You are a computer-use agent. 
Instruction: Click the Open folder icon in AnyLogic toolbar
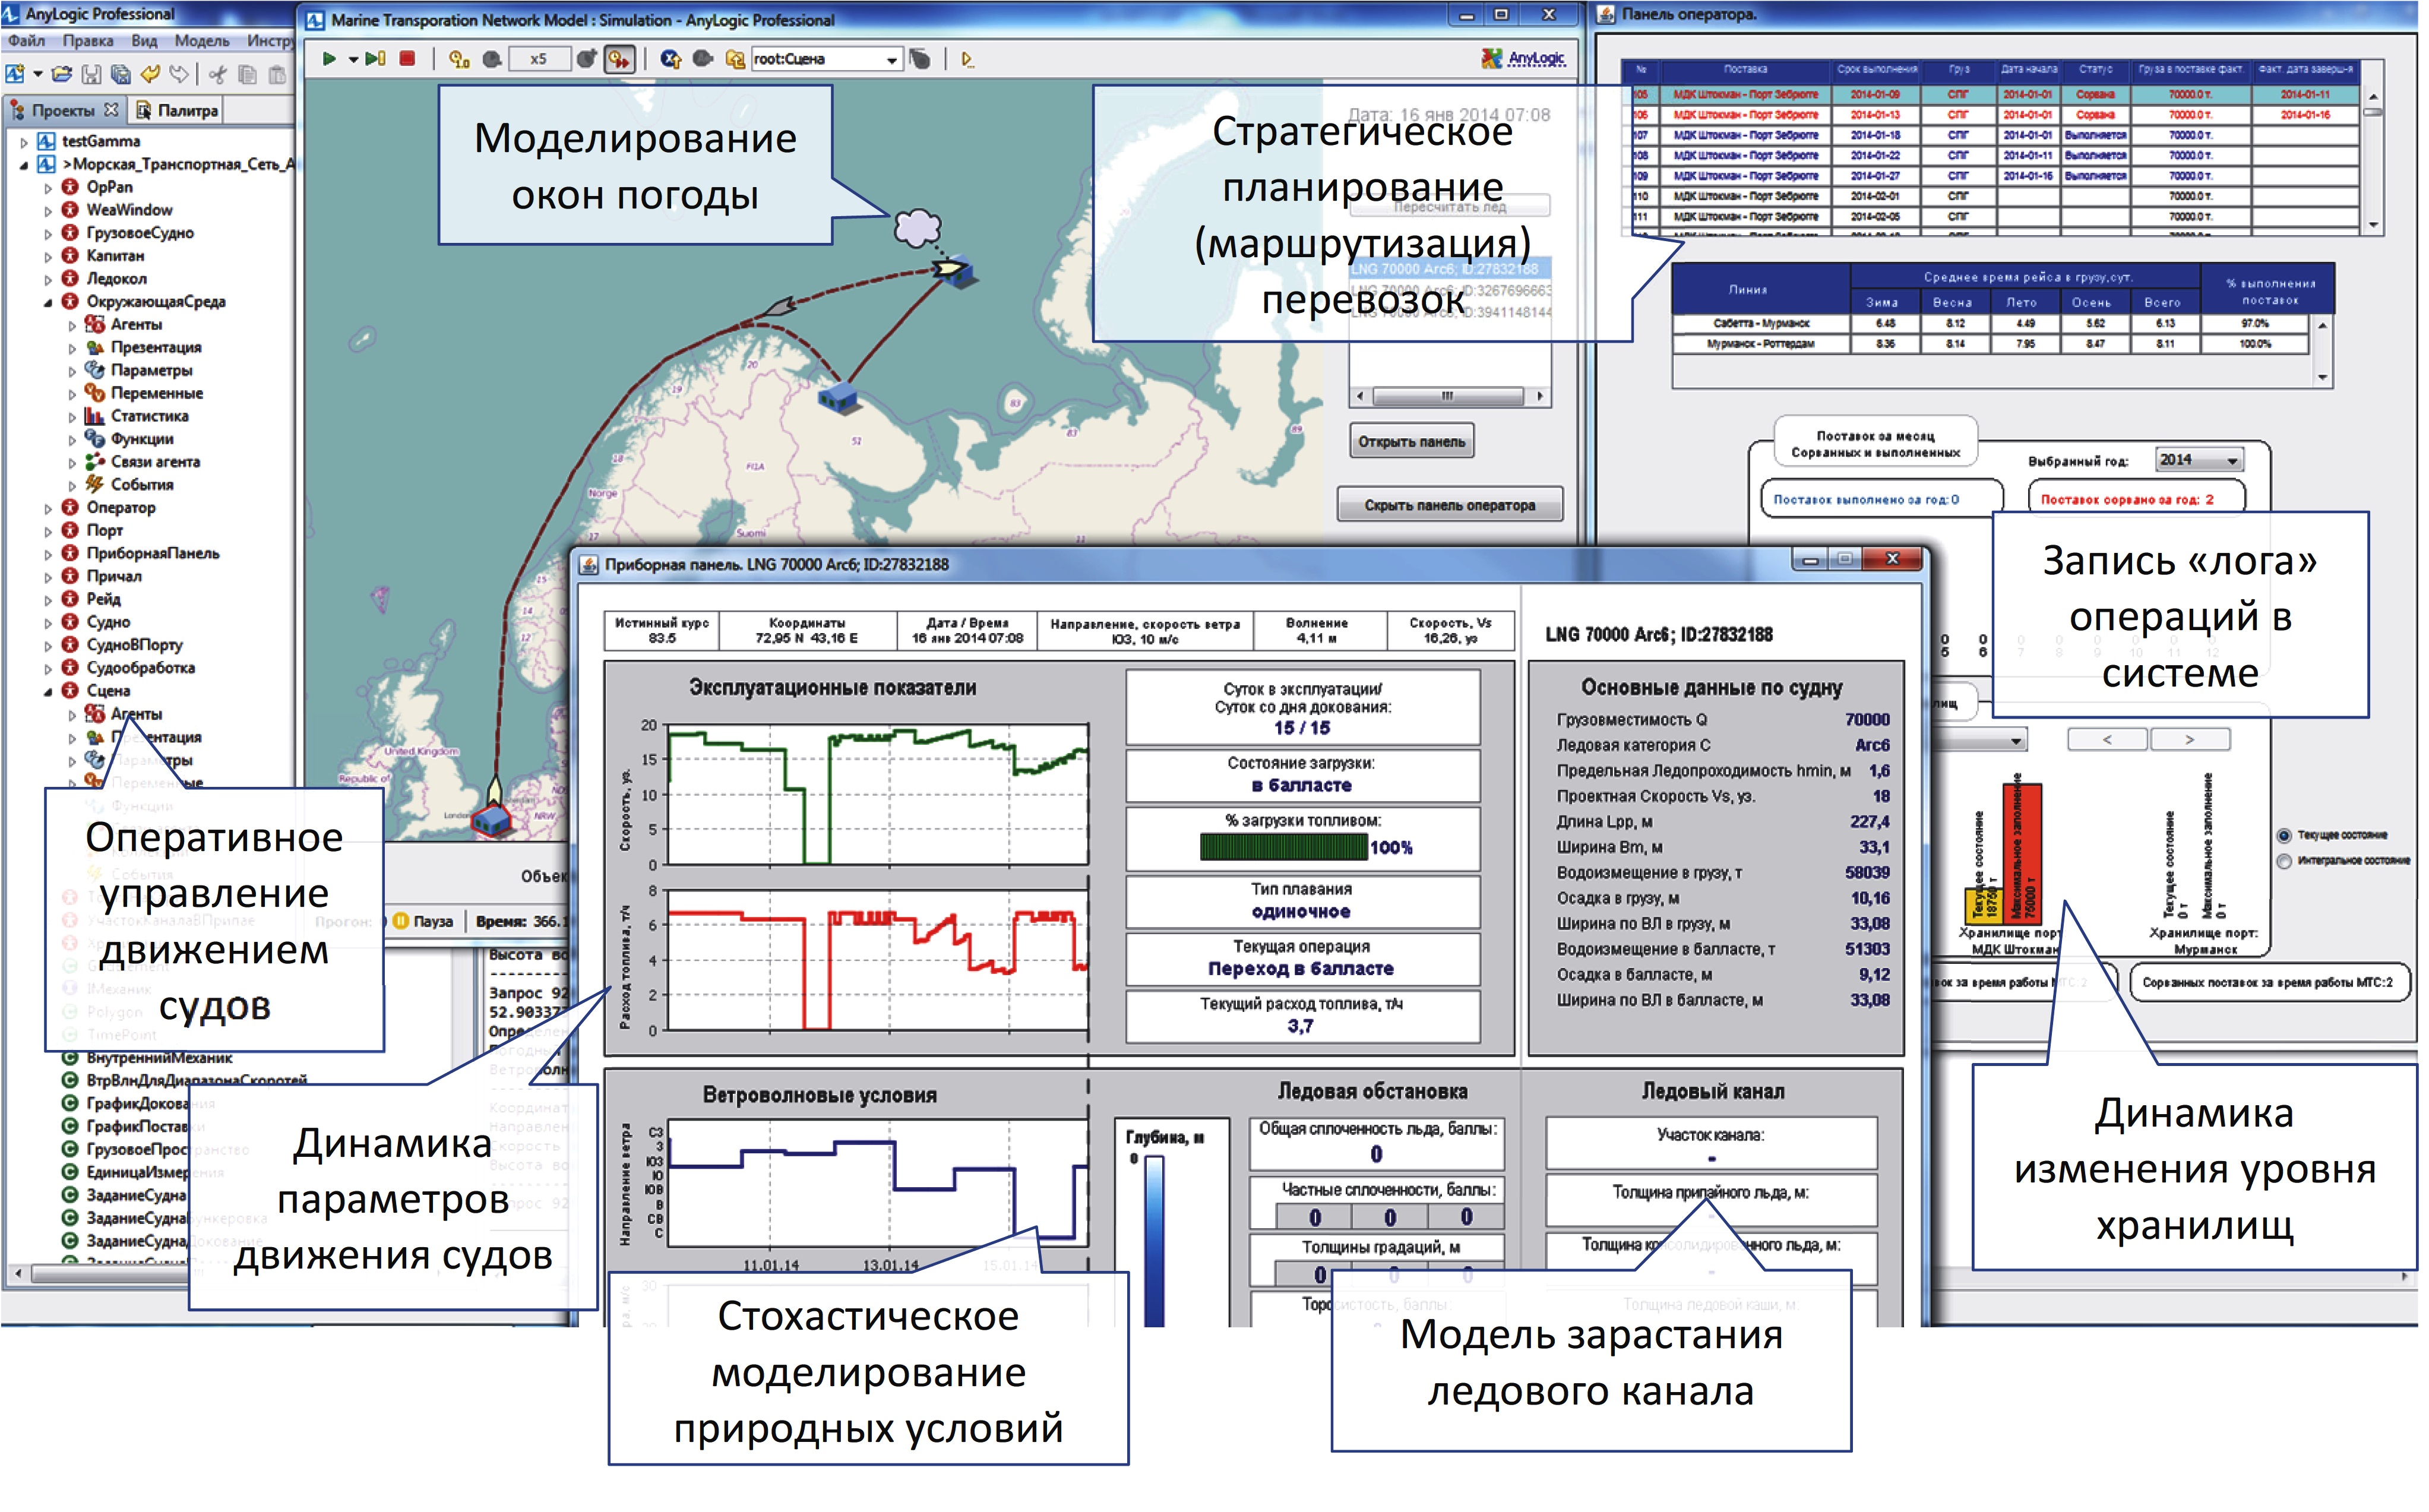pos(62,74)
